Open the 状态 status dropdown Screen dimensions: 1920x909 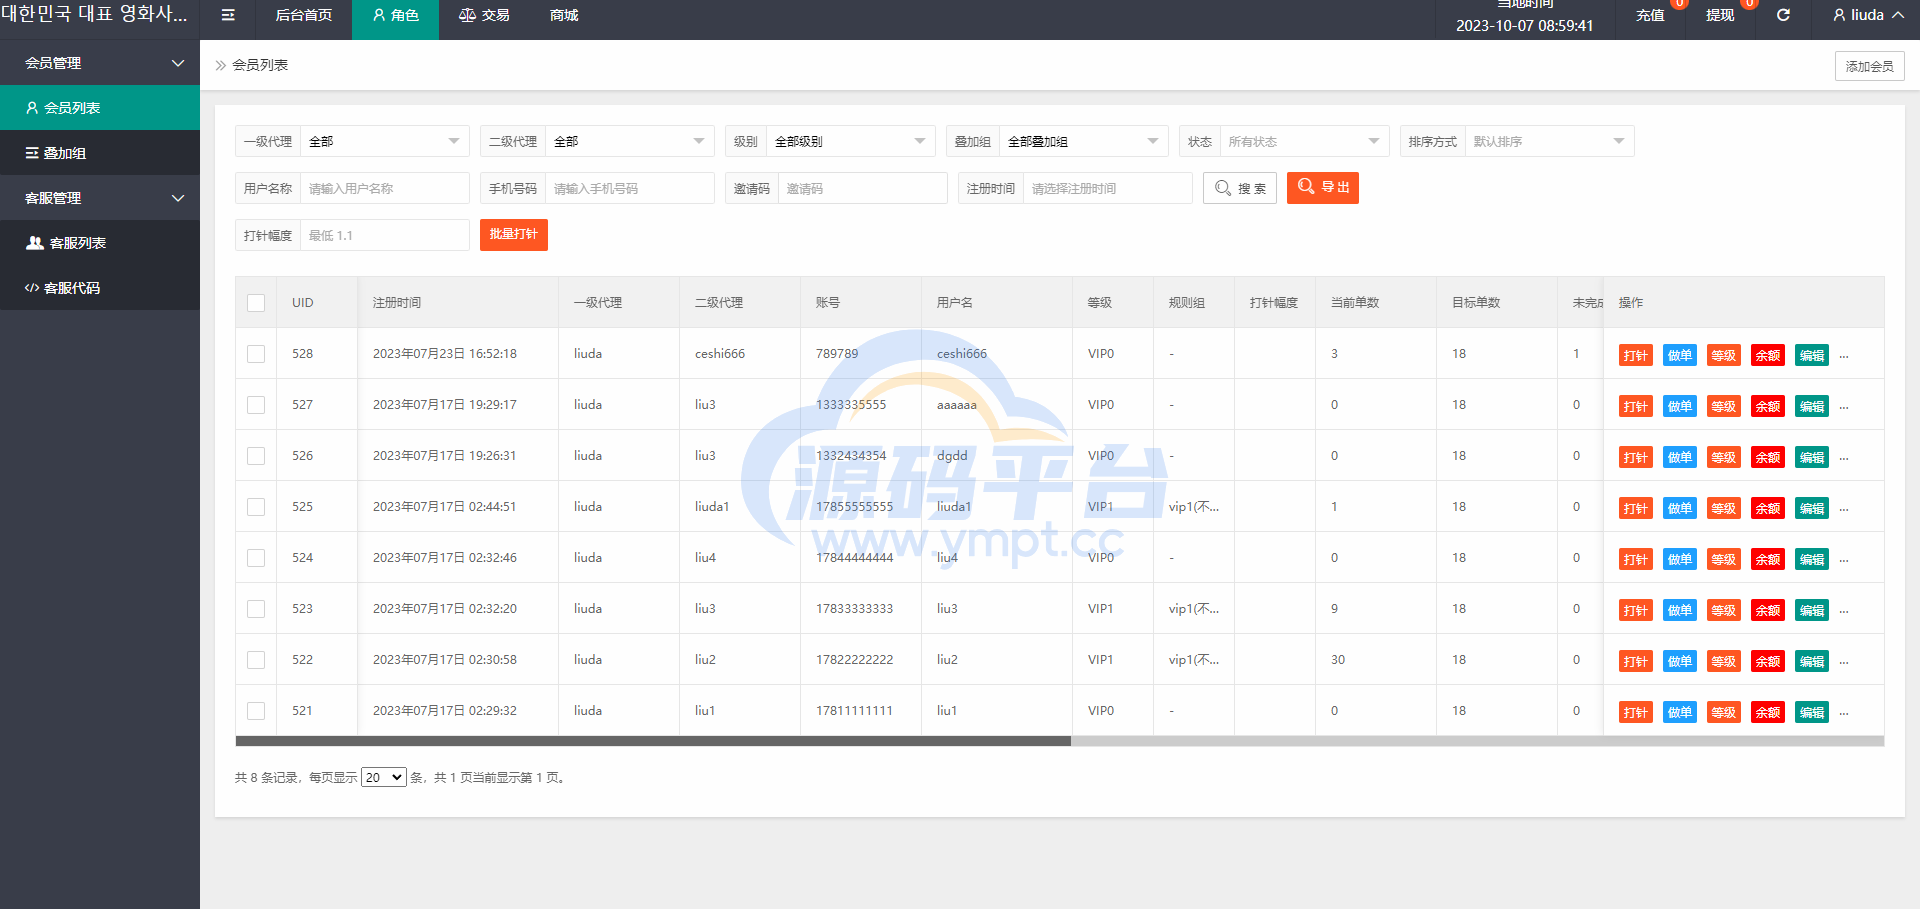(x=1305, y=141)
